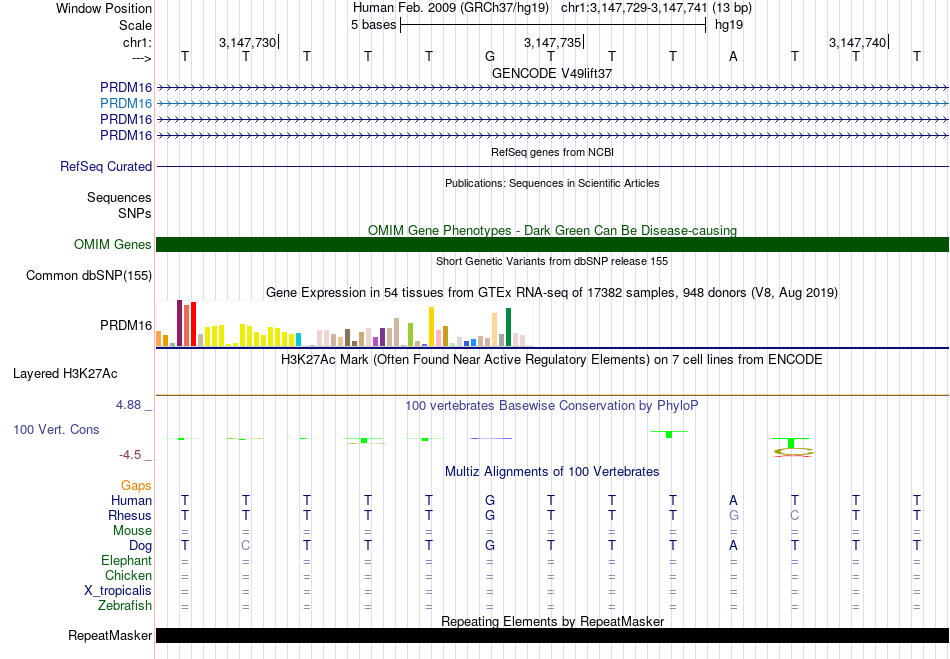
Task: Click the light-blue PRDM16 transcript label
Action: click(126, 104)
